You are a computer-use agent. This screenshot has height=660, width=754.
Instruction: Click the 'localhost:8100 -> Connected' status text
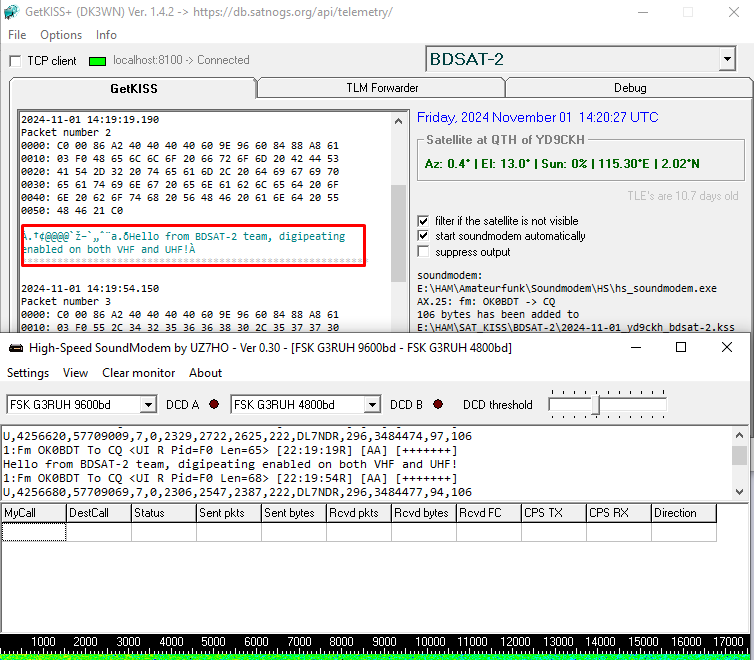(181, 60)
